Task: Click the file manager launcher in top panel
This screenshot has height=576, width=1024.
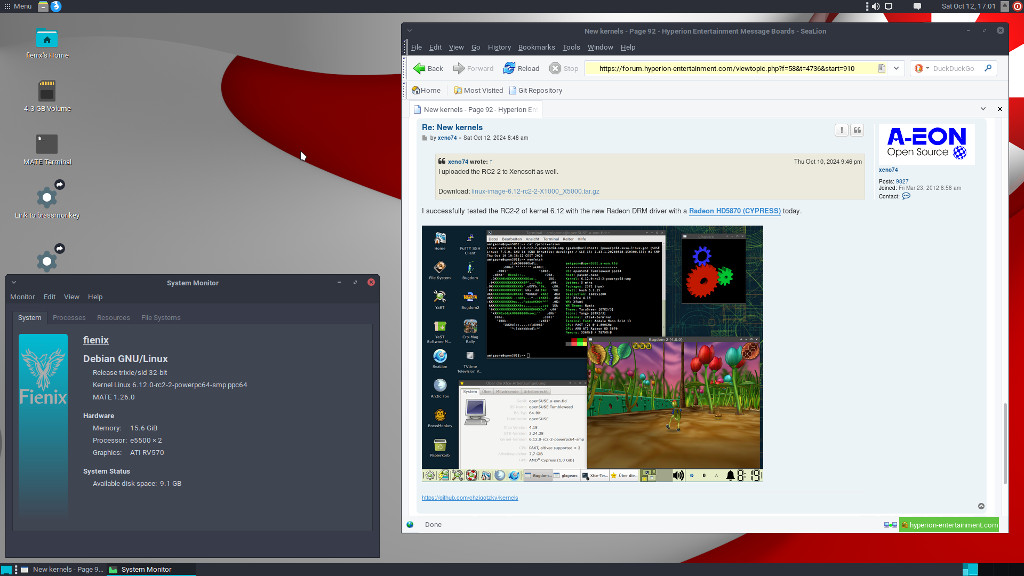Action: [43, 6]
